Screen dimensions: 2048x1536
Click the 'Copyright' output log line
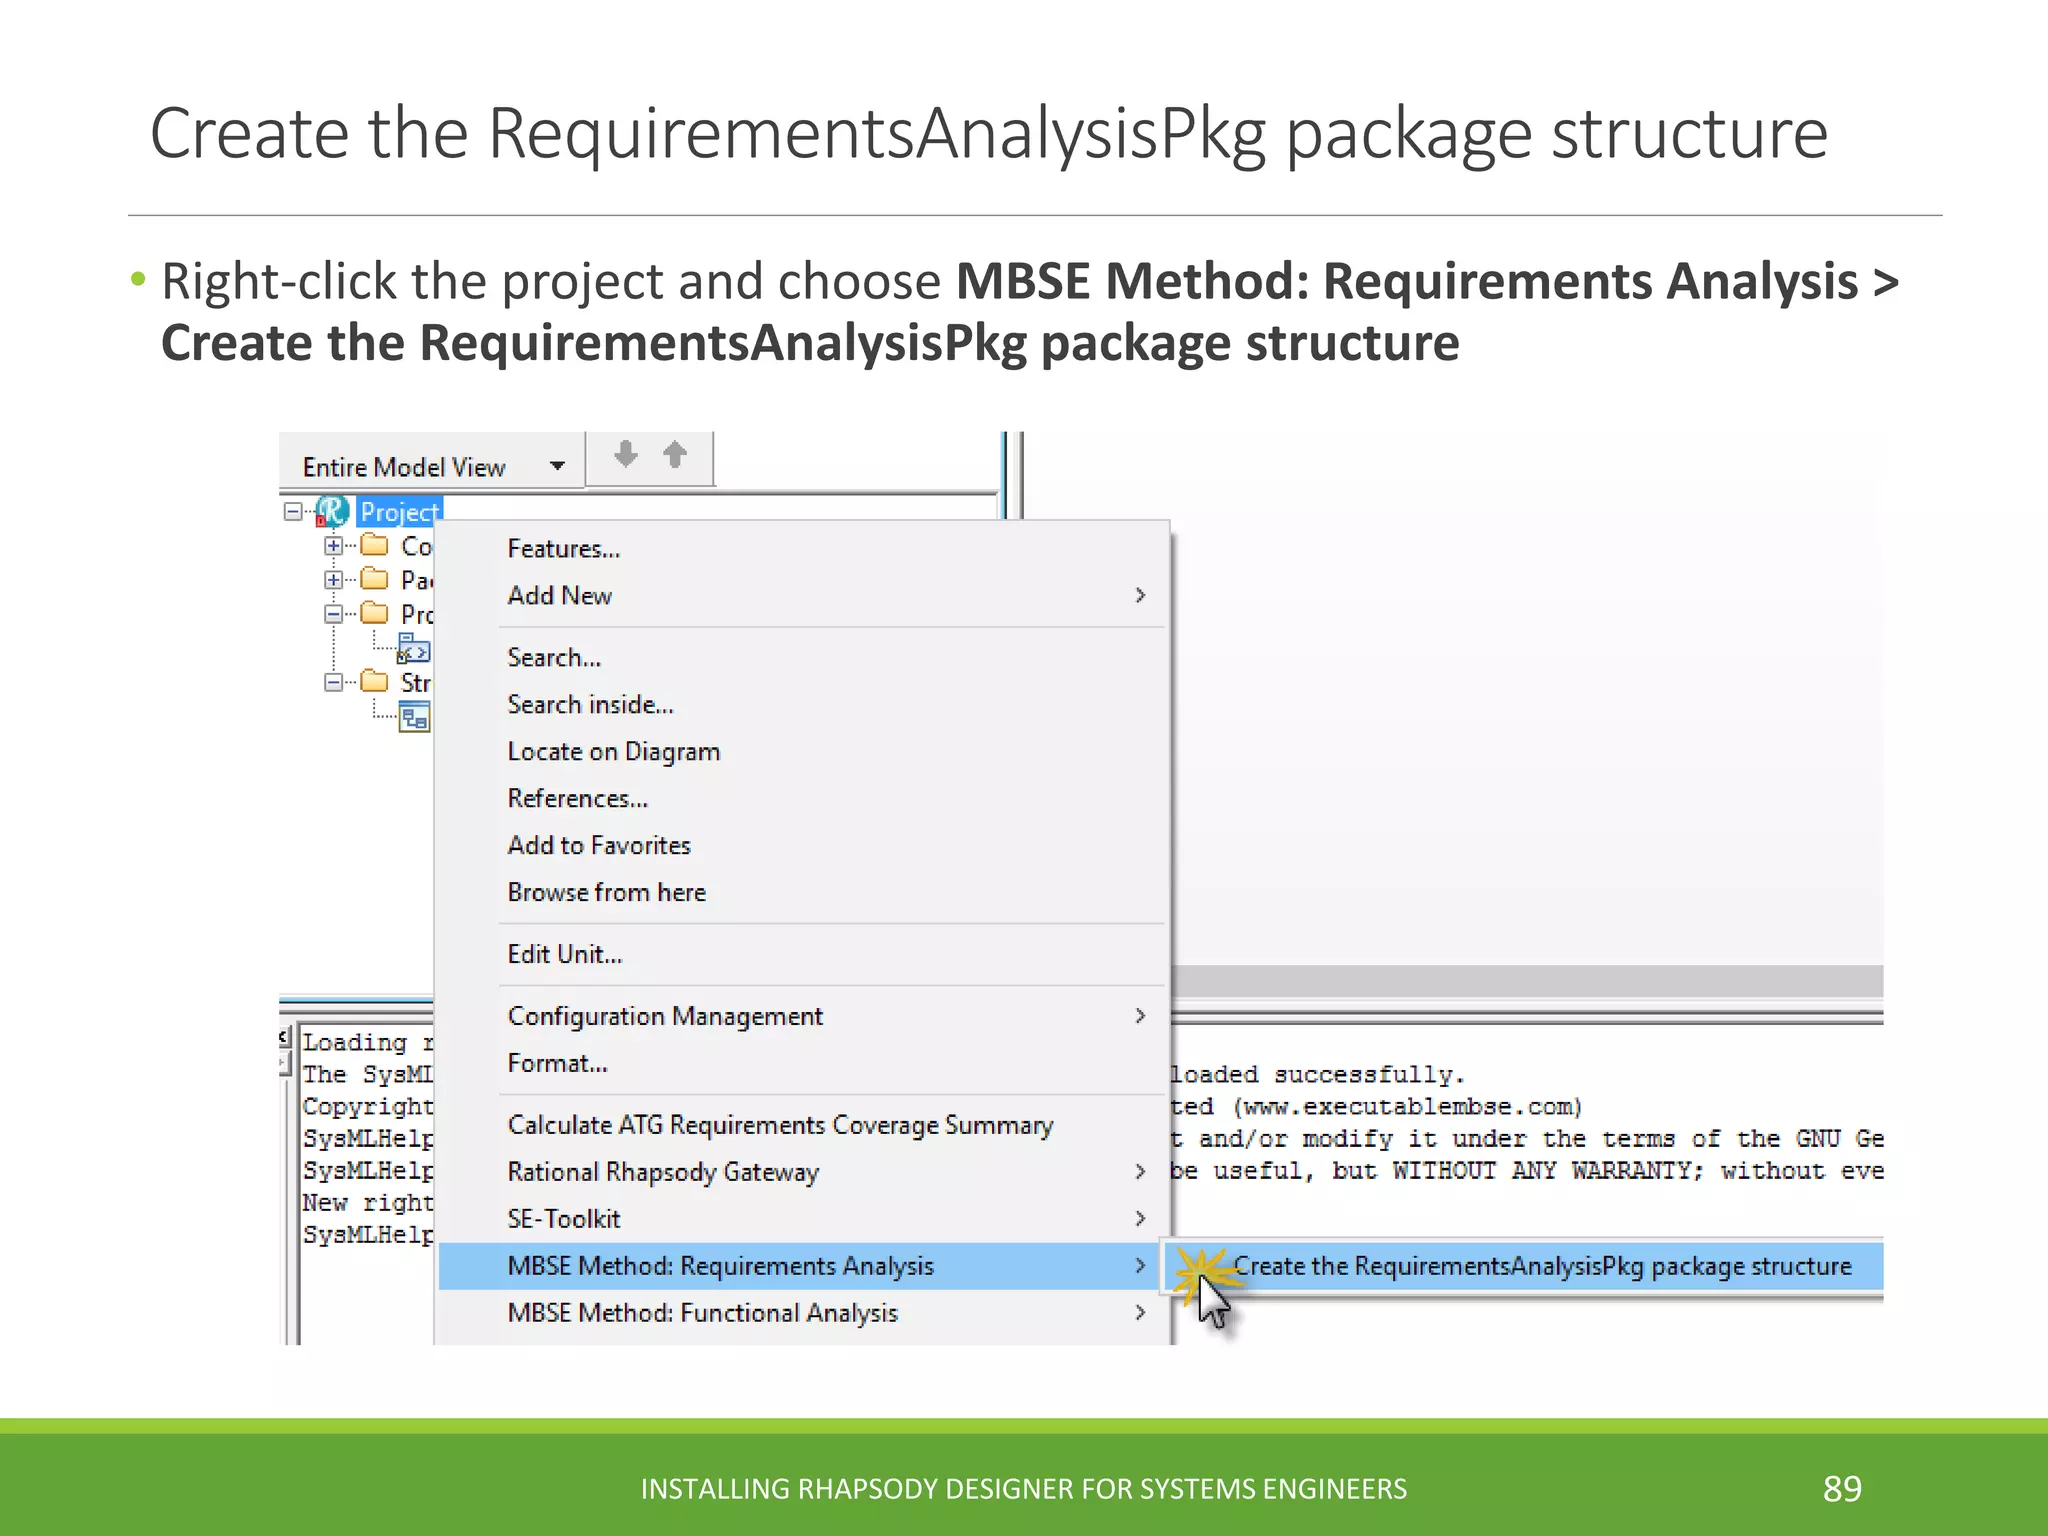click(368, 1106)
